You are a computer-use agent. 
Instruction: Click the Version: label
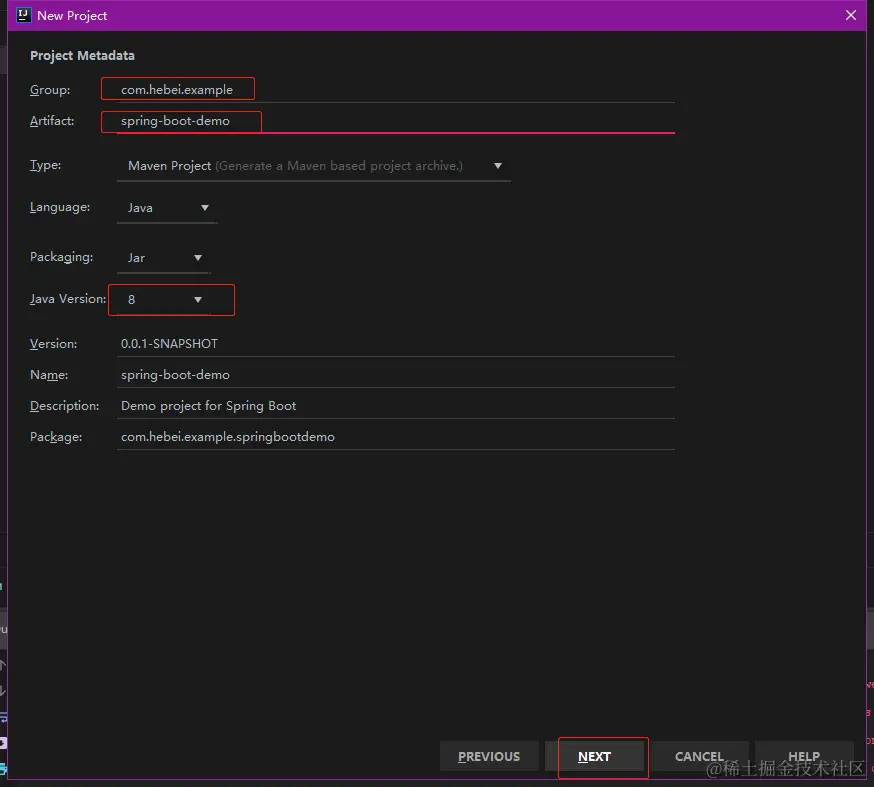point(54,344)
